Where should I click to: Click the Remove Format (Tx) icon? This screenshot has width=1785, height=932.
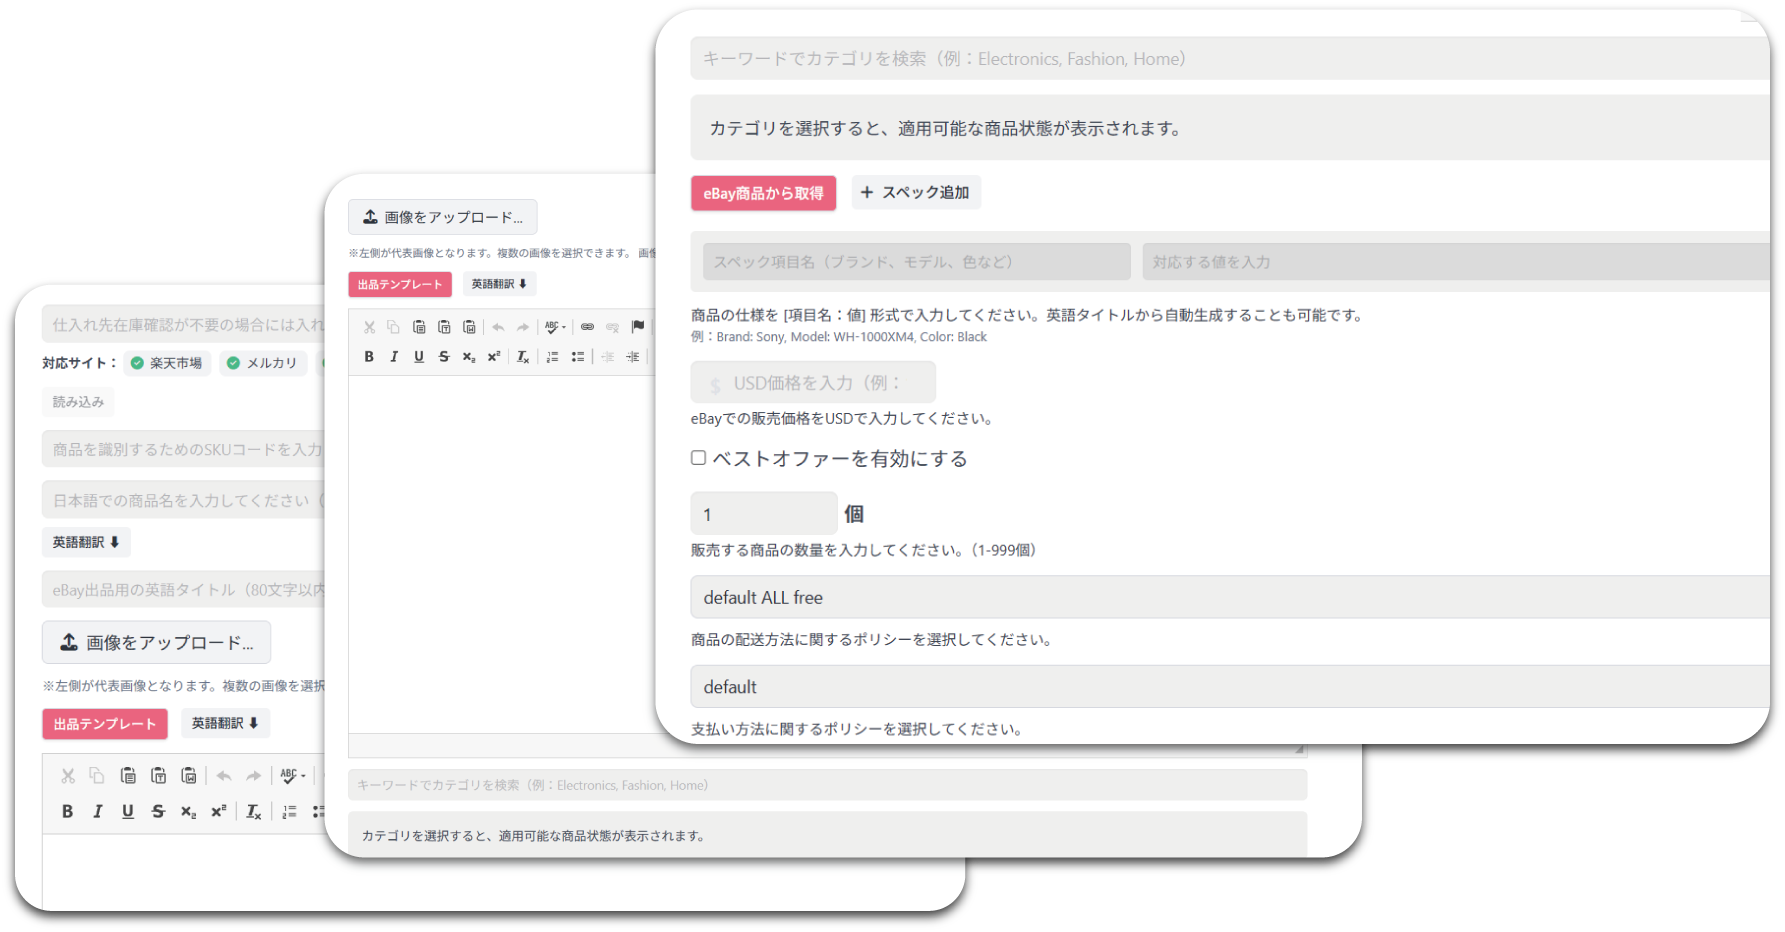tap(522, 356)
